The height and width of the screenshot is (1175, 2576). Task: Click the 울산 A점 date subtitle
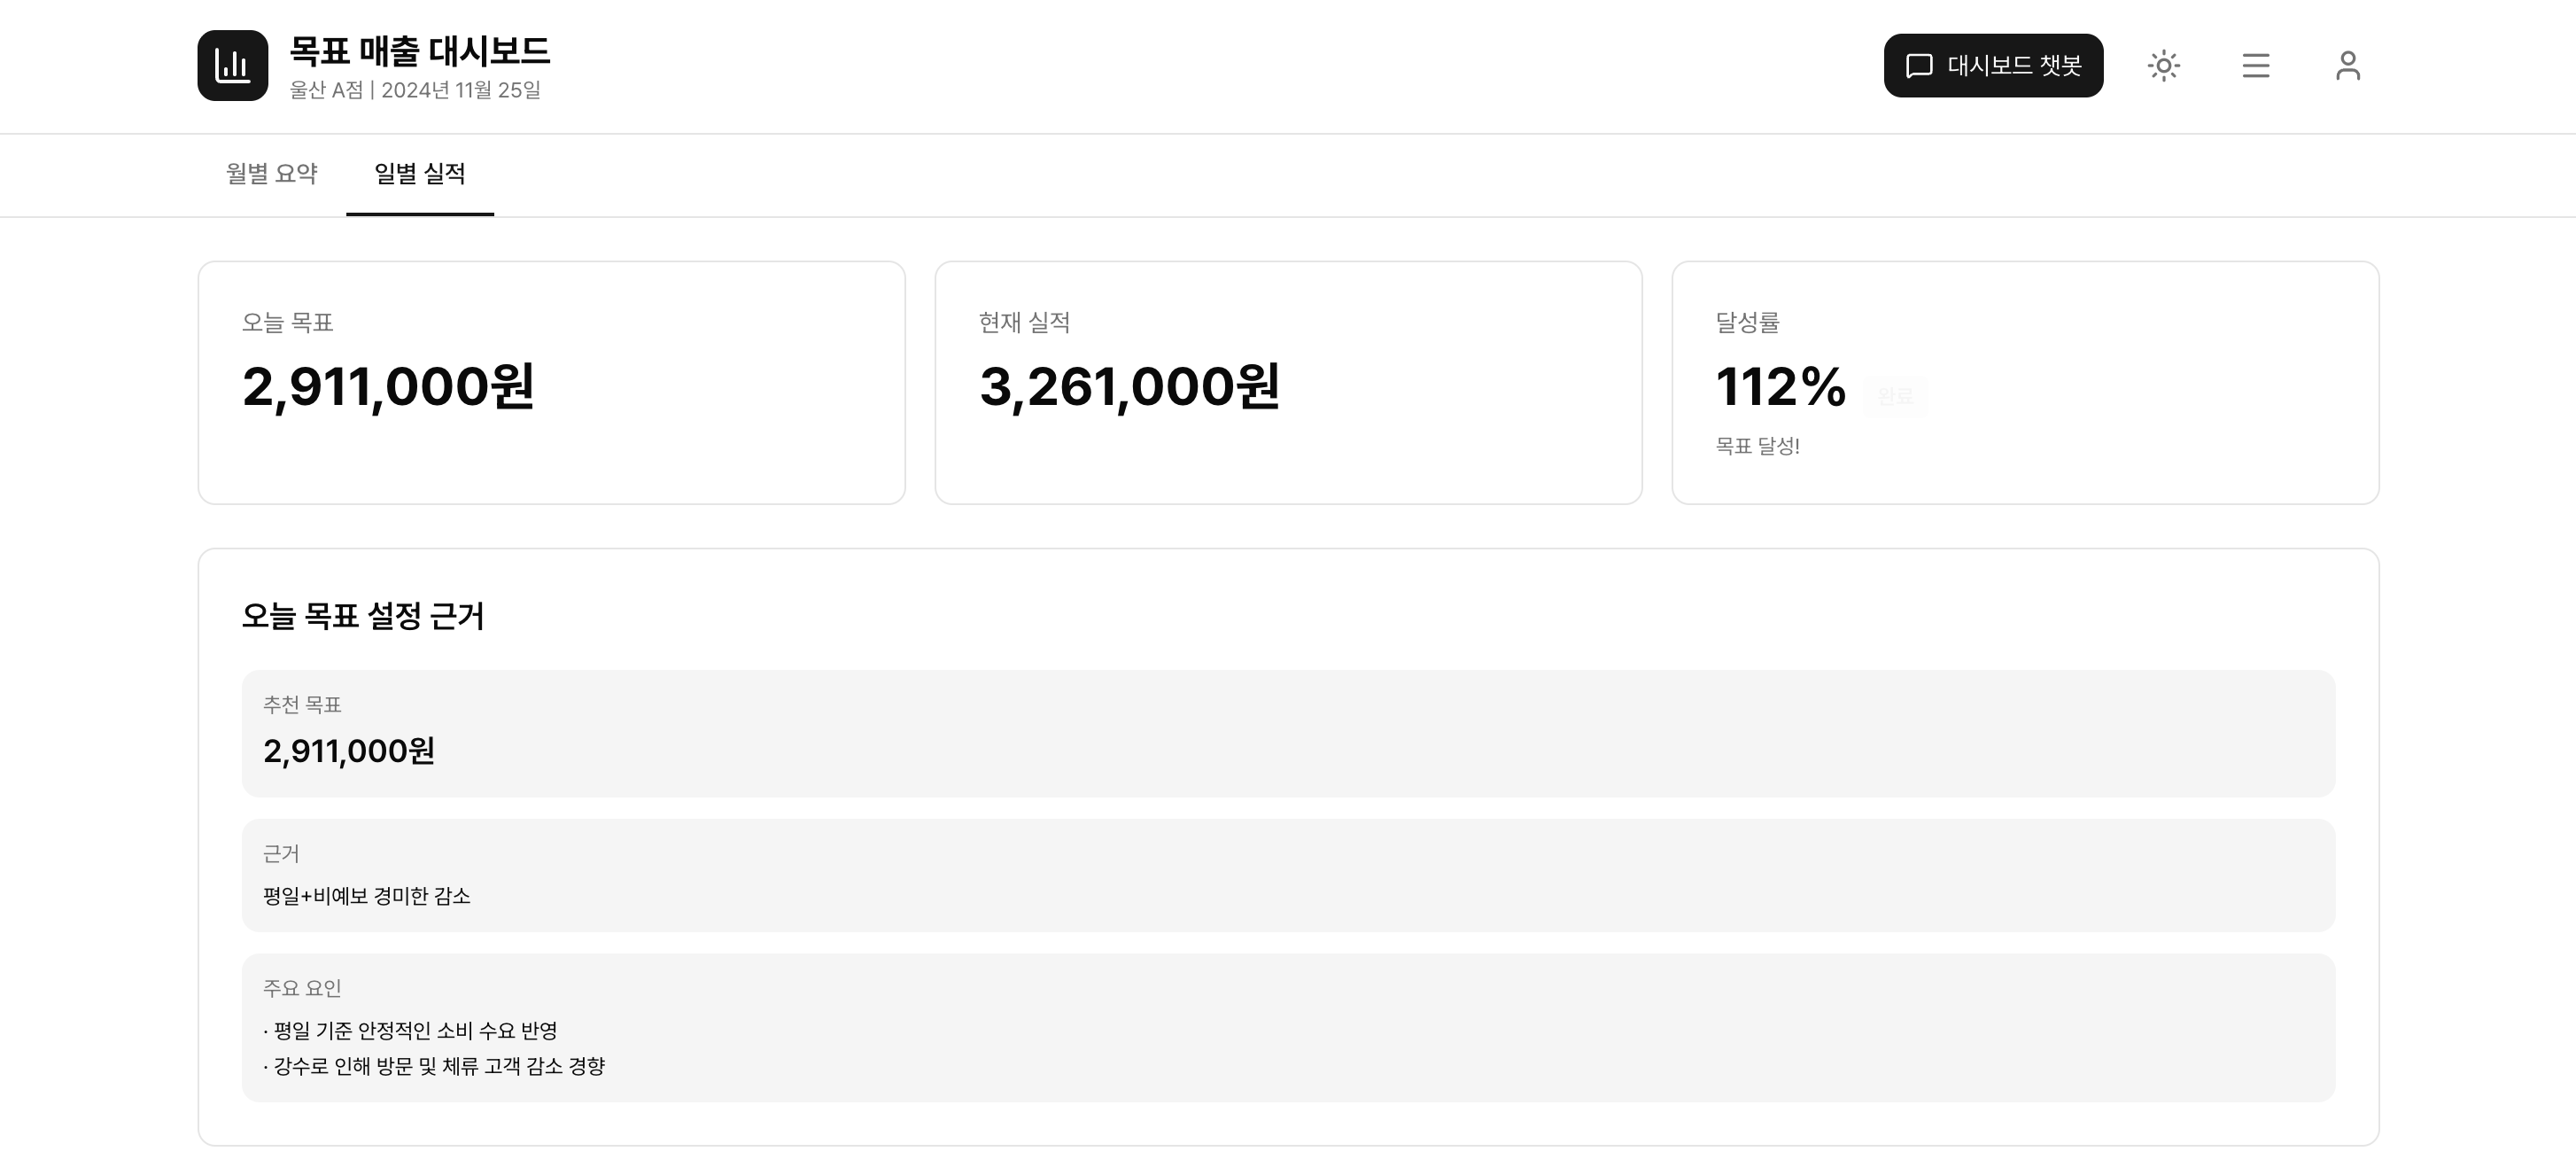(415, 91)
